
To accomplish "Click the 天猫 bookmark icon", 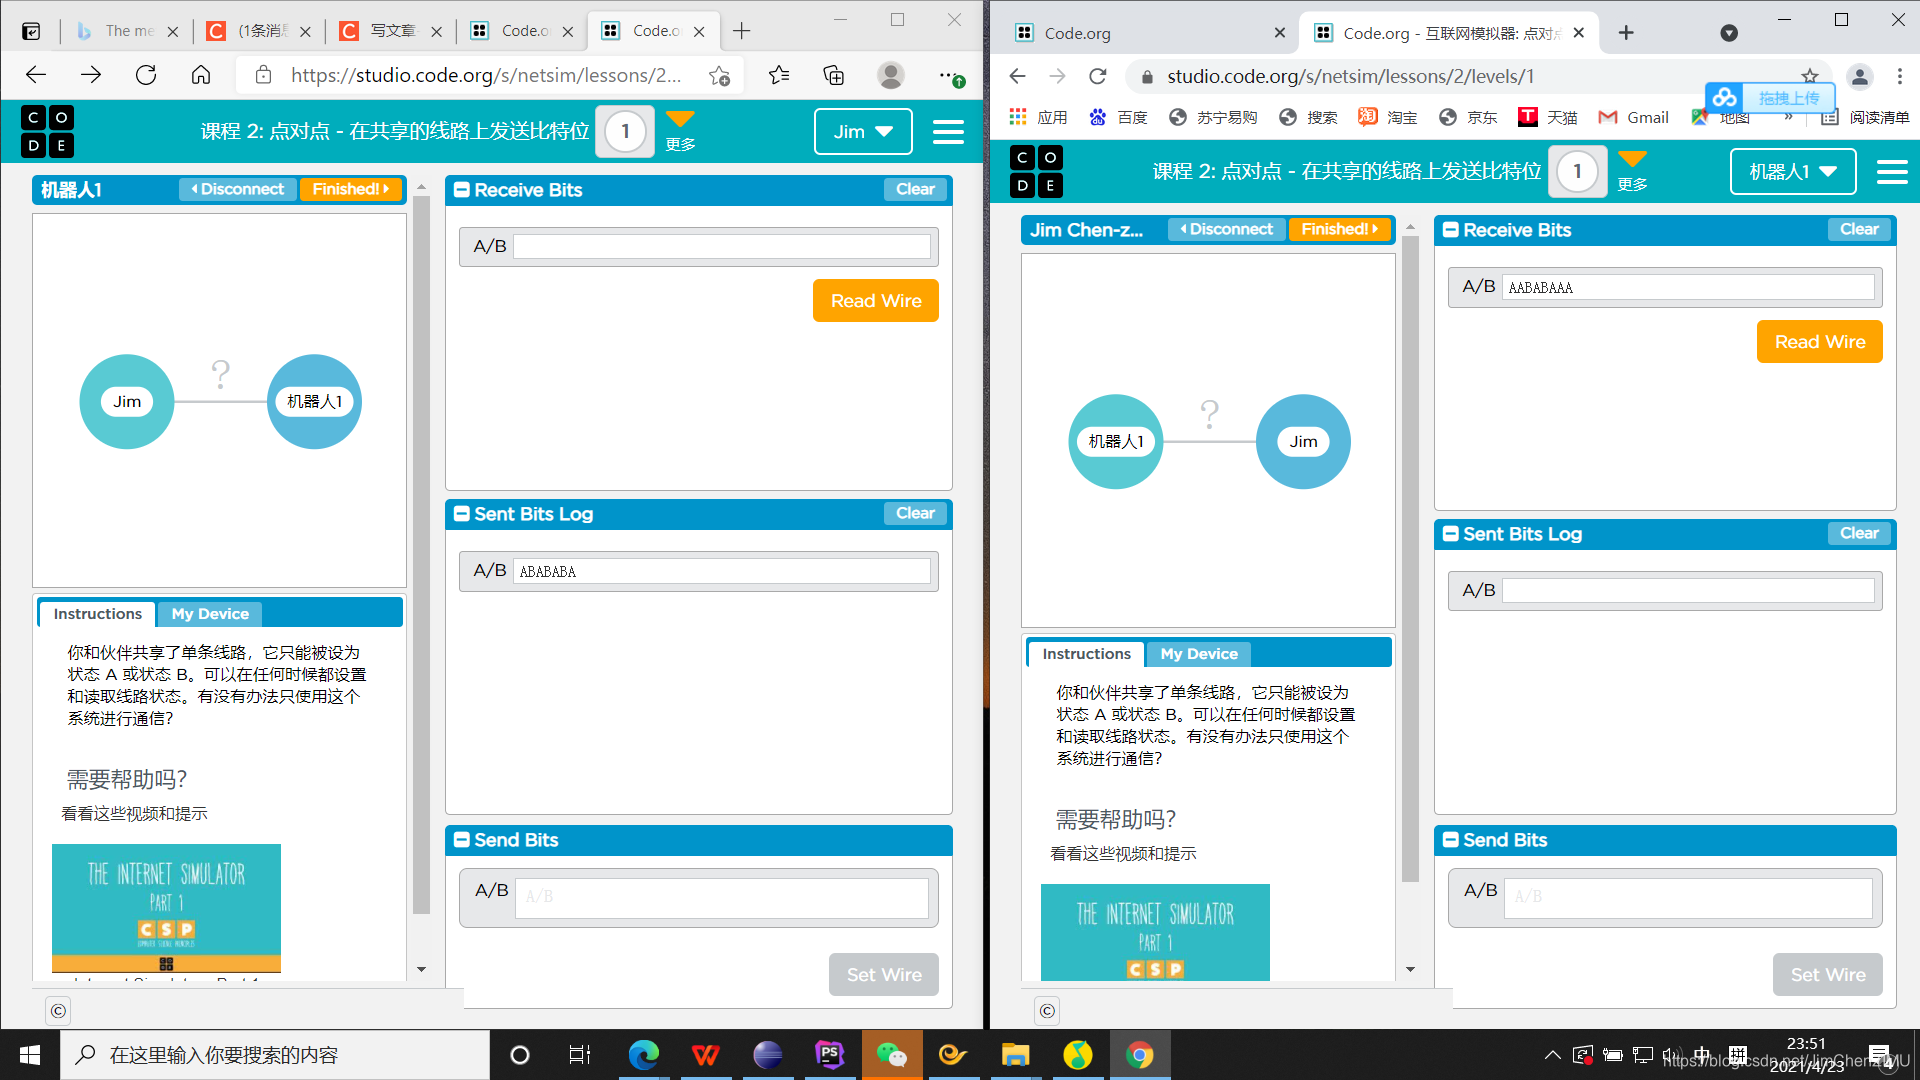I will pos(1528,117).
